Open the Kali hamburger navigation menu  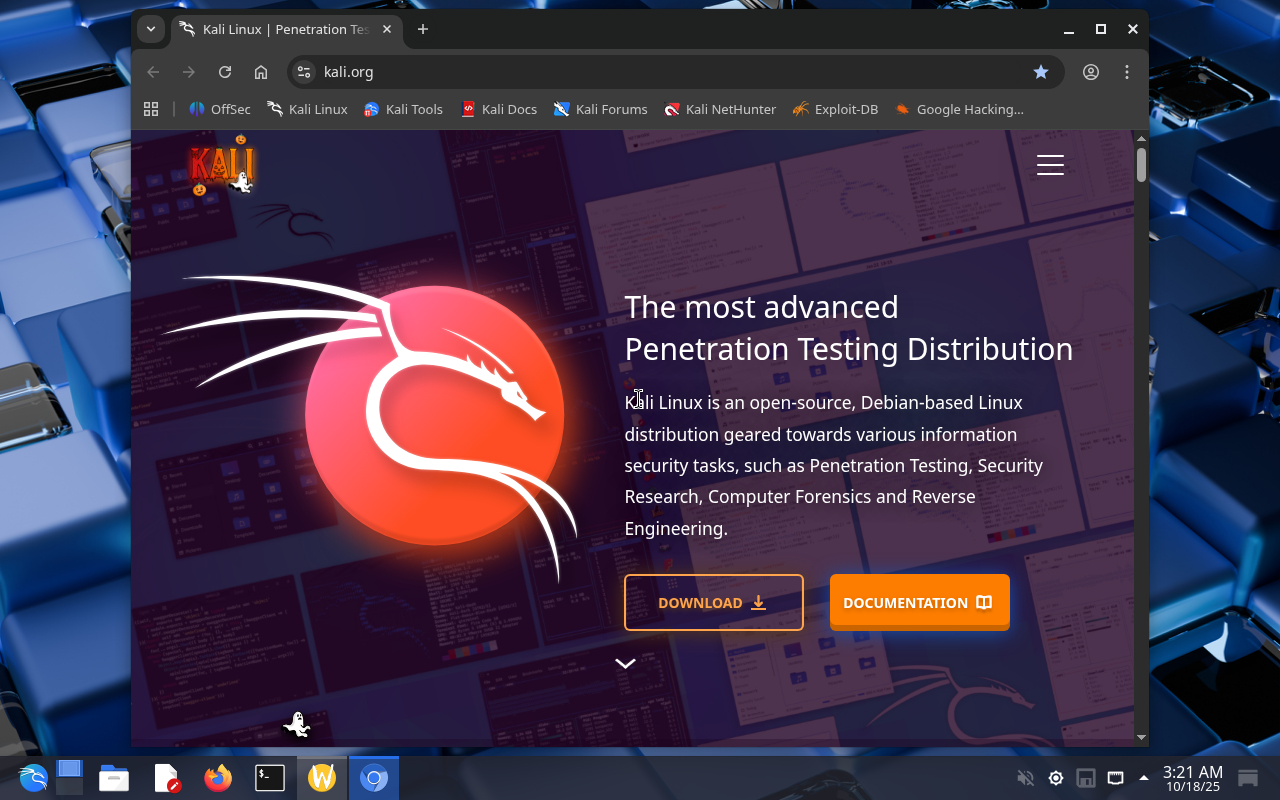1050,165
